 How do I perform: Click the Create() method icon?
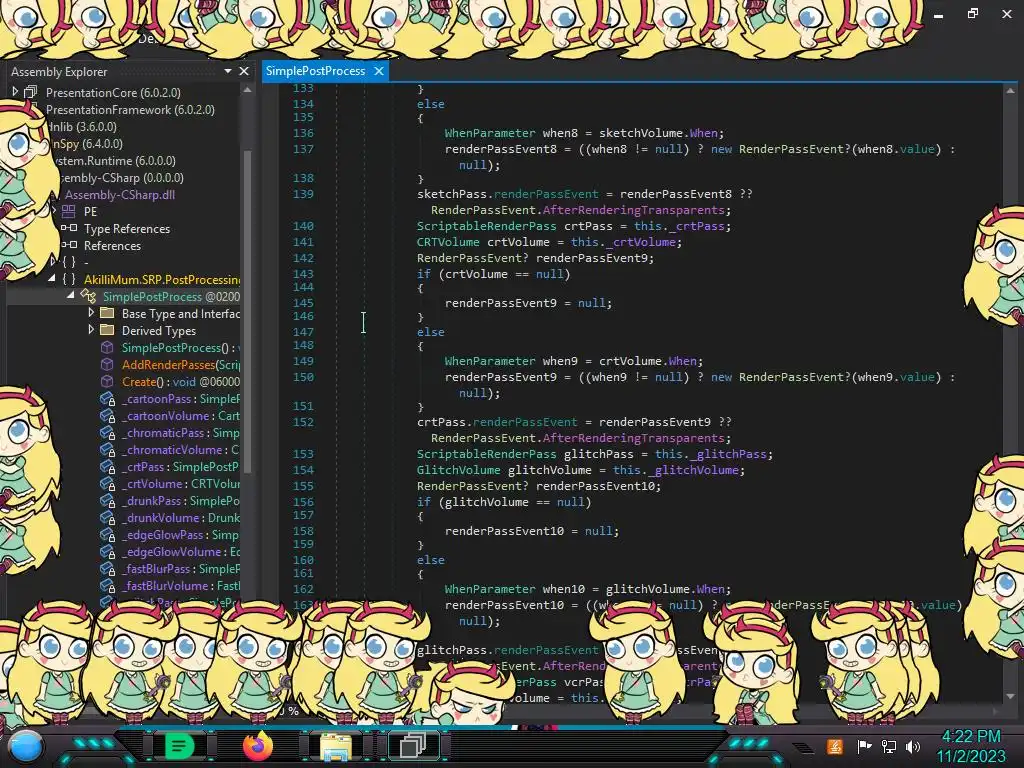click(107, 381)
